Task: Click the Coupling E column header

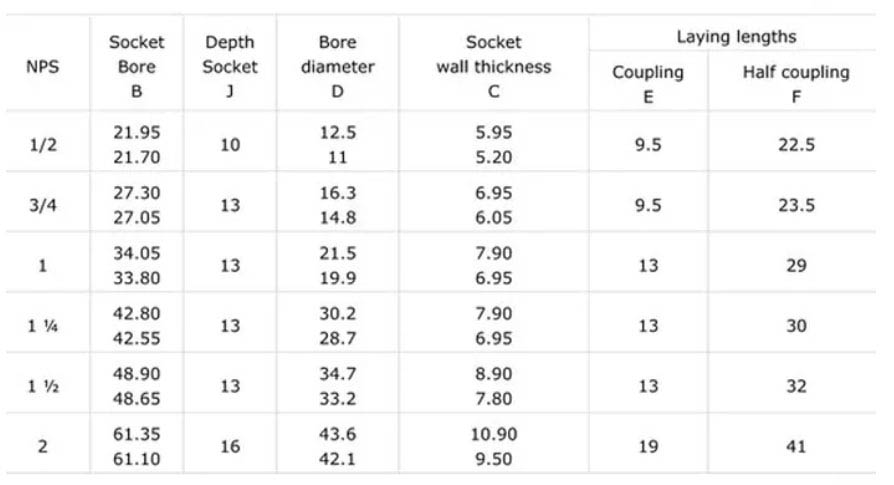Action: tap(647, 84)
